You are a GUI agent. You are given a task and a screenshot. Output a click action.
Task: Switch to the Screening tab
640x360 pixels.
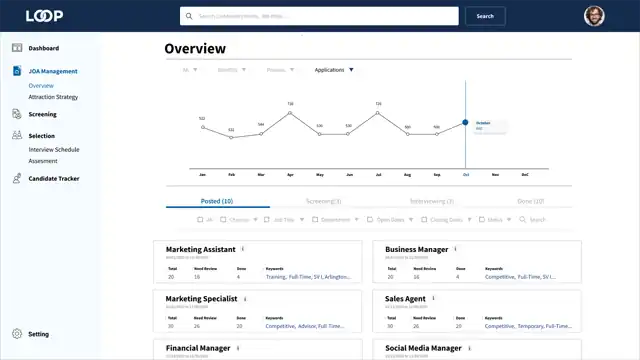tap(324, 201)
